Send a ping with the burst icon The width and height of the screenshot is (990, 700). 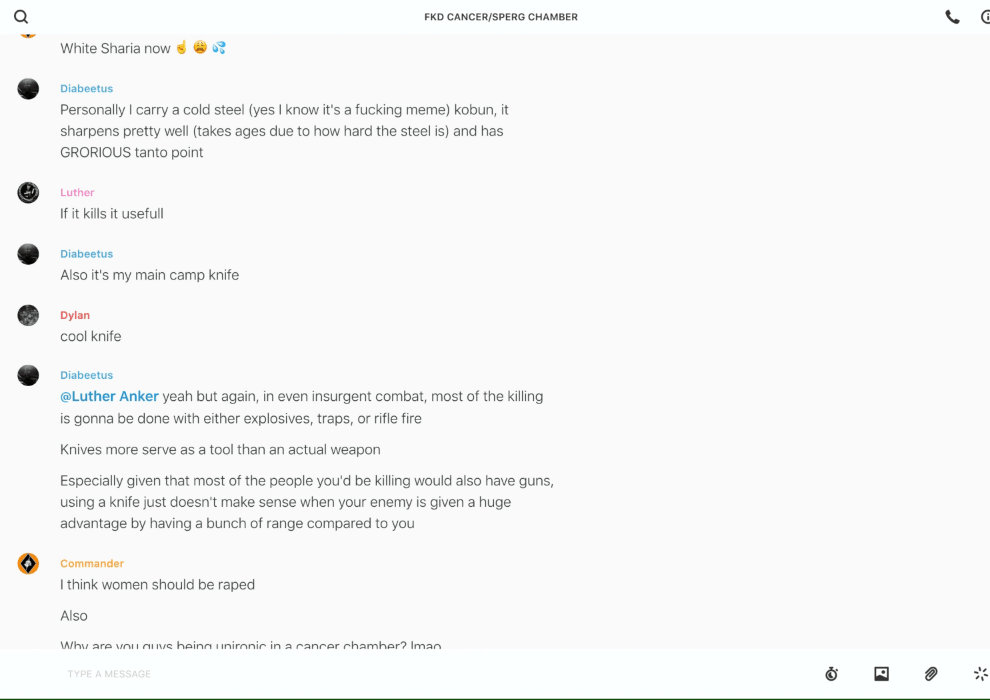pos(980,674)
